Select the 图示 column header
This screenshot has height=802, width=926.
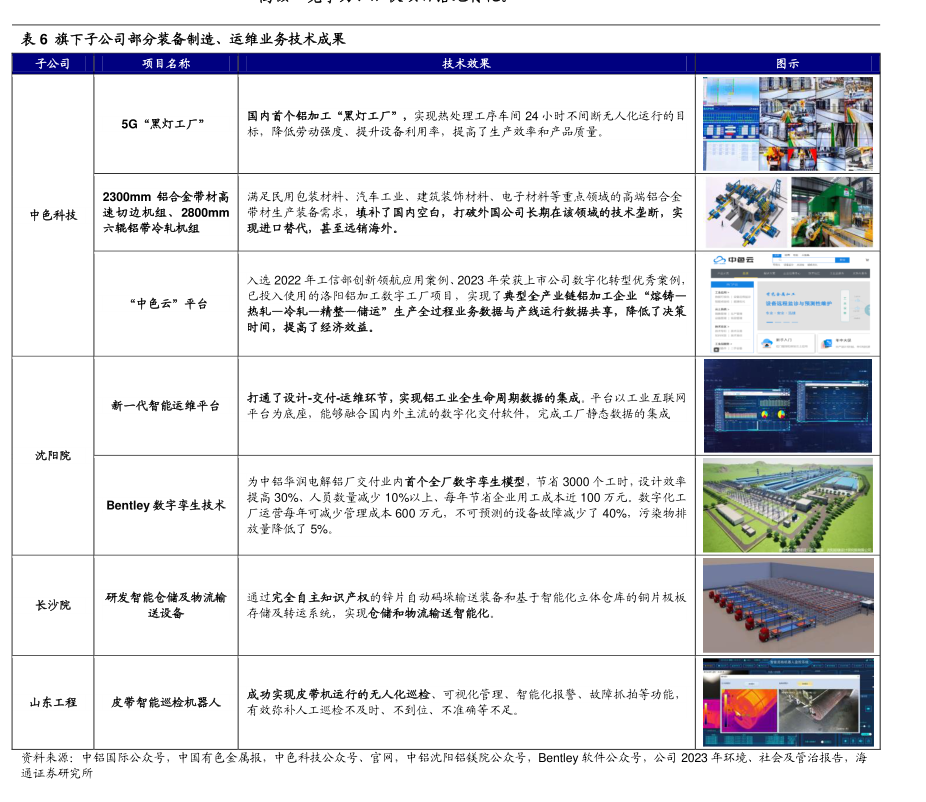pyautogui.click(x=788, y=63)
